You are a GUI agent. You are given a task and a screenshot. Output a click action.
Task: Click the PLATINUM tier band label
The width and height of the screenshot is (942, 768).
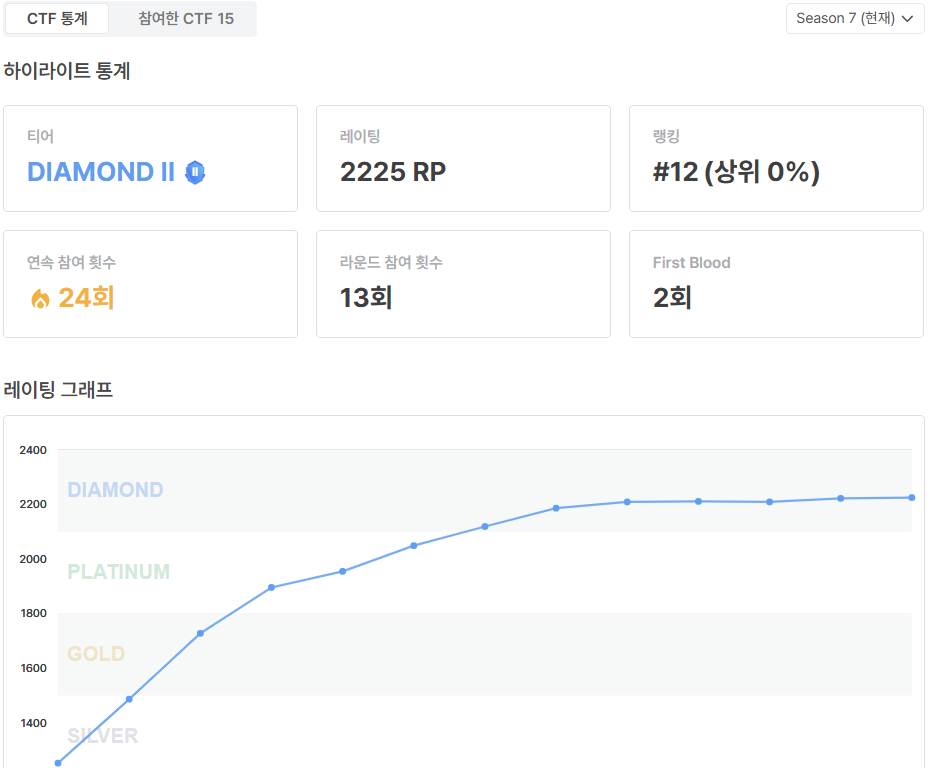click(118, 572)
